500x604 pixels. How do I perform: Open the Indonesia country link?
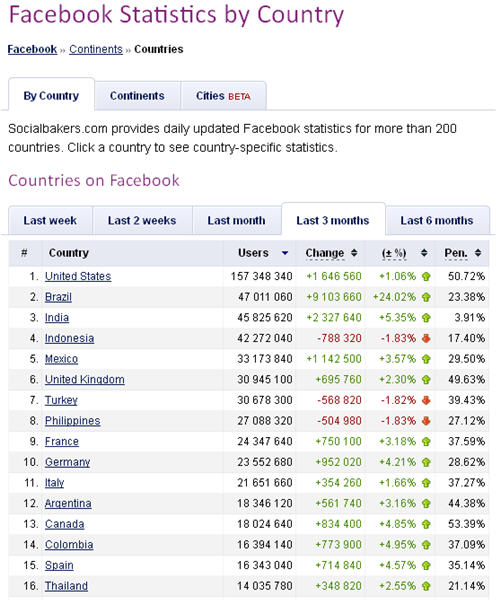point(69,338)
